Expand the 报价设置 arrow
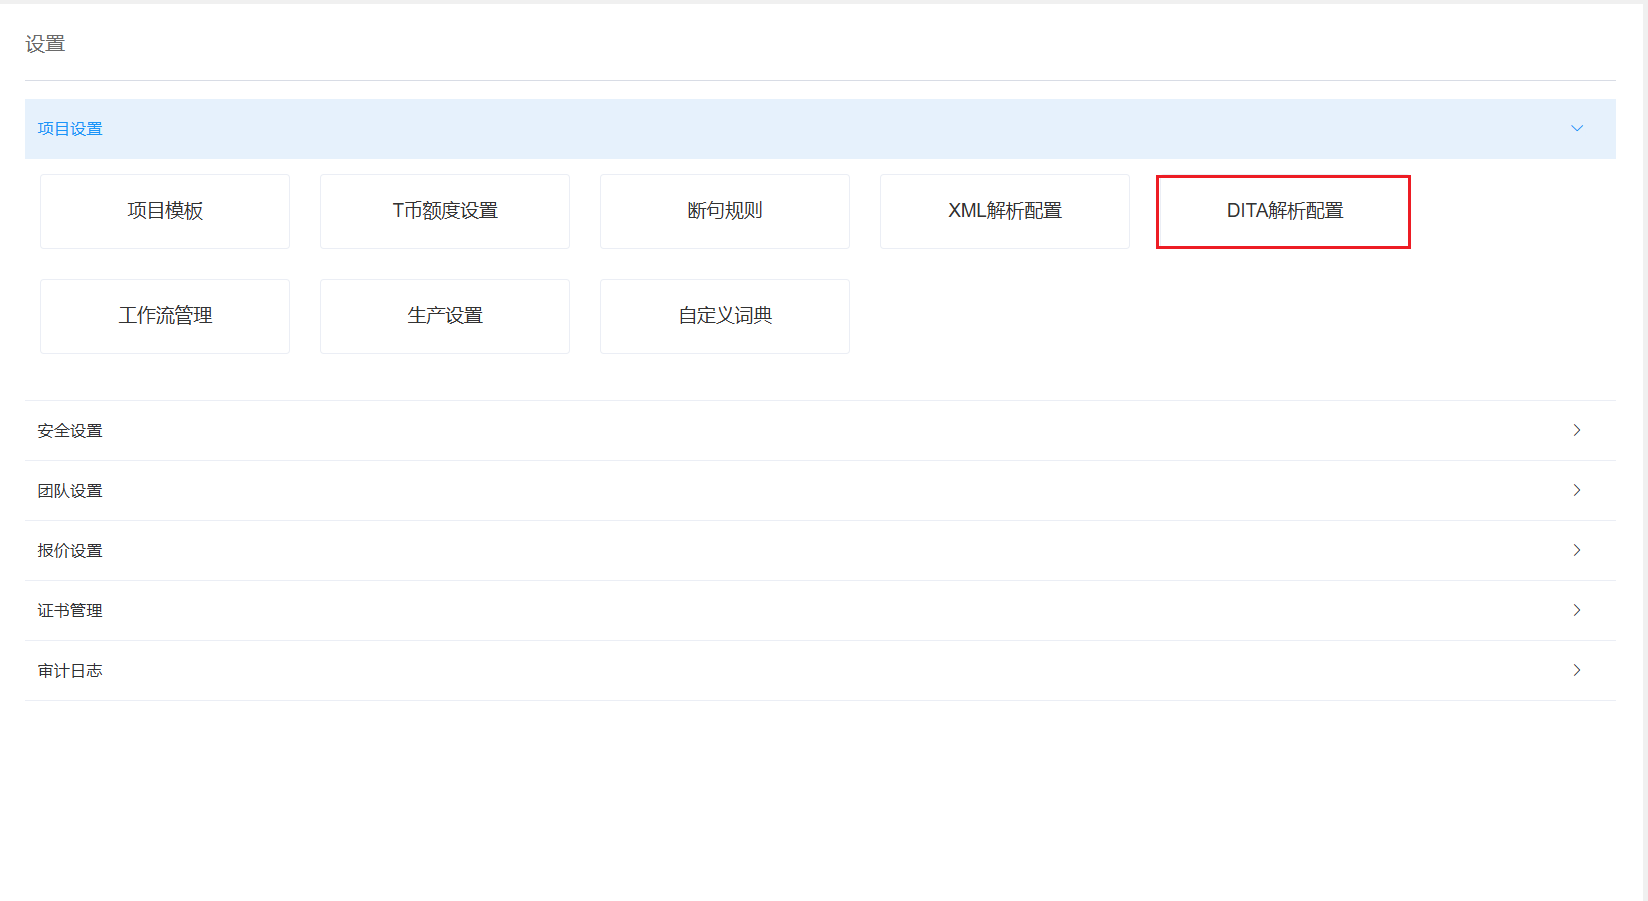 pos(1576,550)
